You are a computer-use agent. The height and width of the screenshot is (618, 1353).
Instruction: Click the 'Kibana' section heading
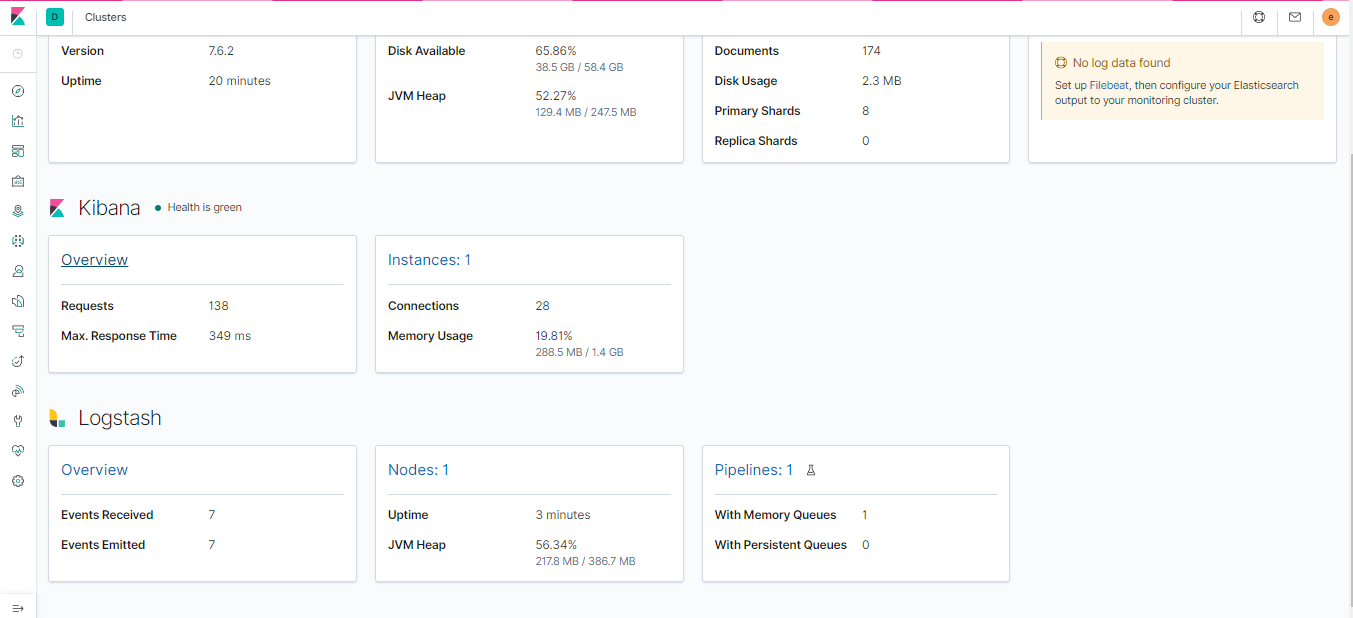pos(109,208)
